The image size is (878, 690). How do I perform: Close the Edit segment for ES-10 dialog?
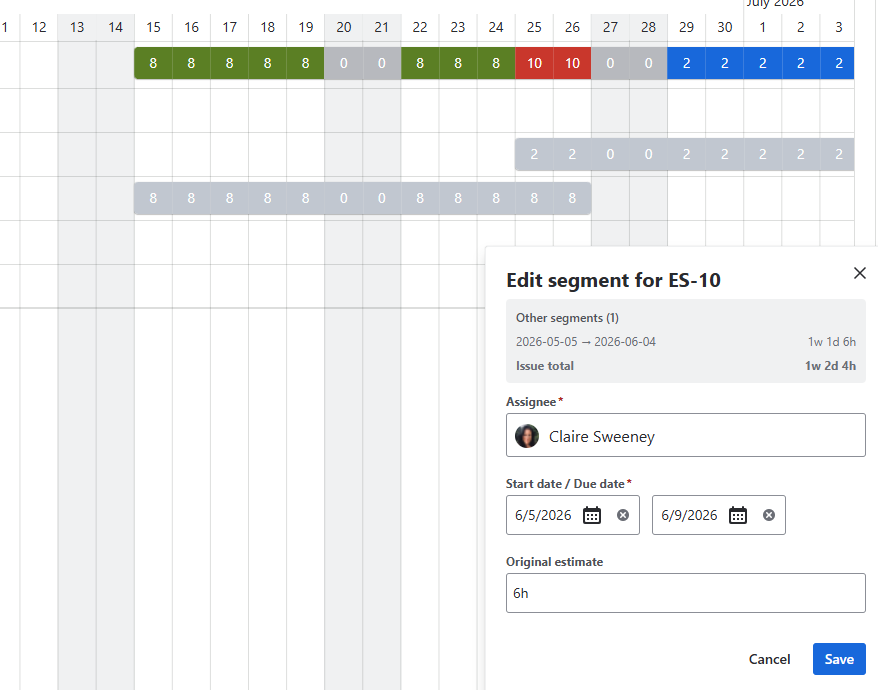click(860, 273)
